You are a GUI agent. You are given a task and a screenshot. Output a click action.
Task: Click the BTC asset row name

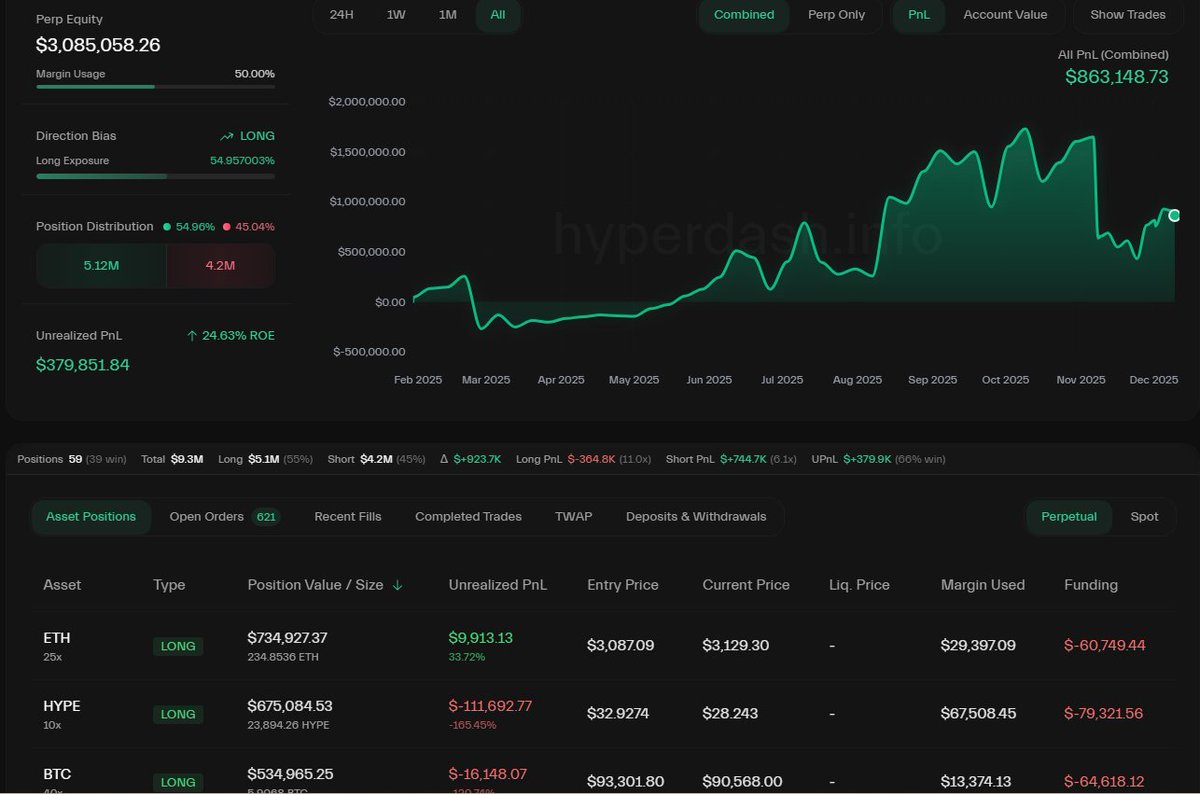[x=57, y=774]
